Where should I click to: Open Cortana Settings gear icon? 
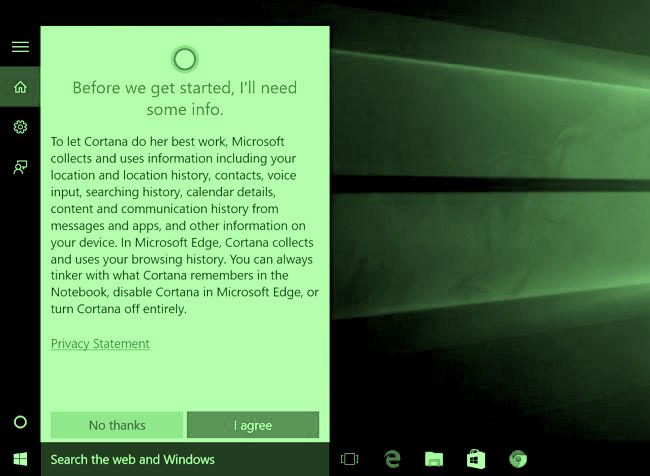click(20, 126)
